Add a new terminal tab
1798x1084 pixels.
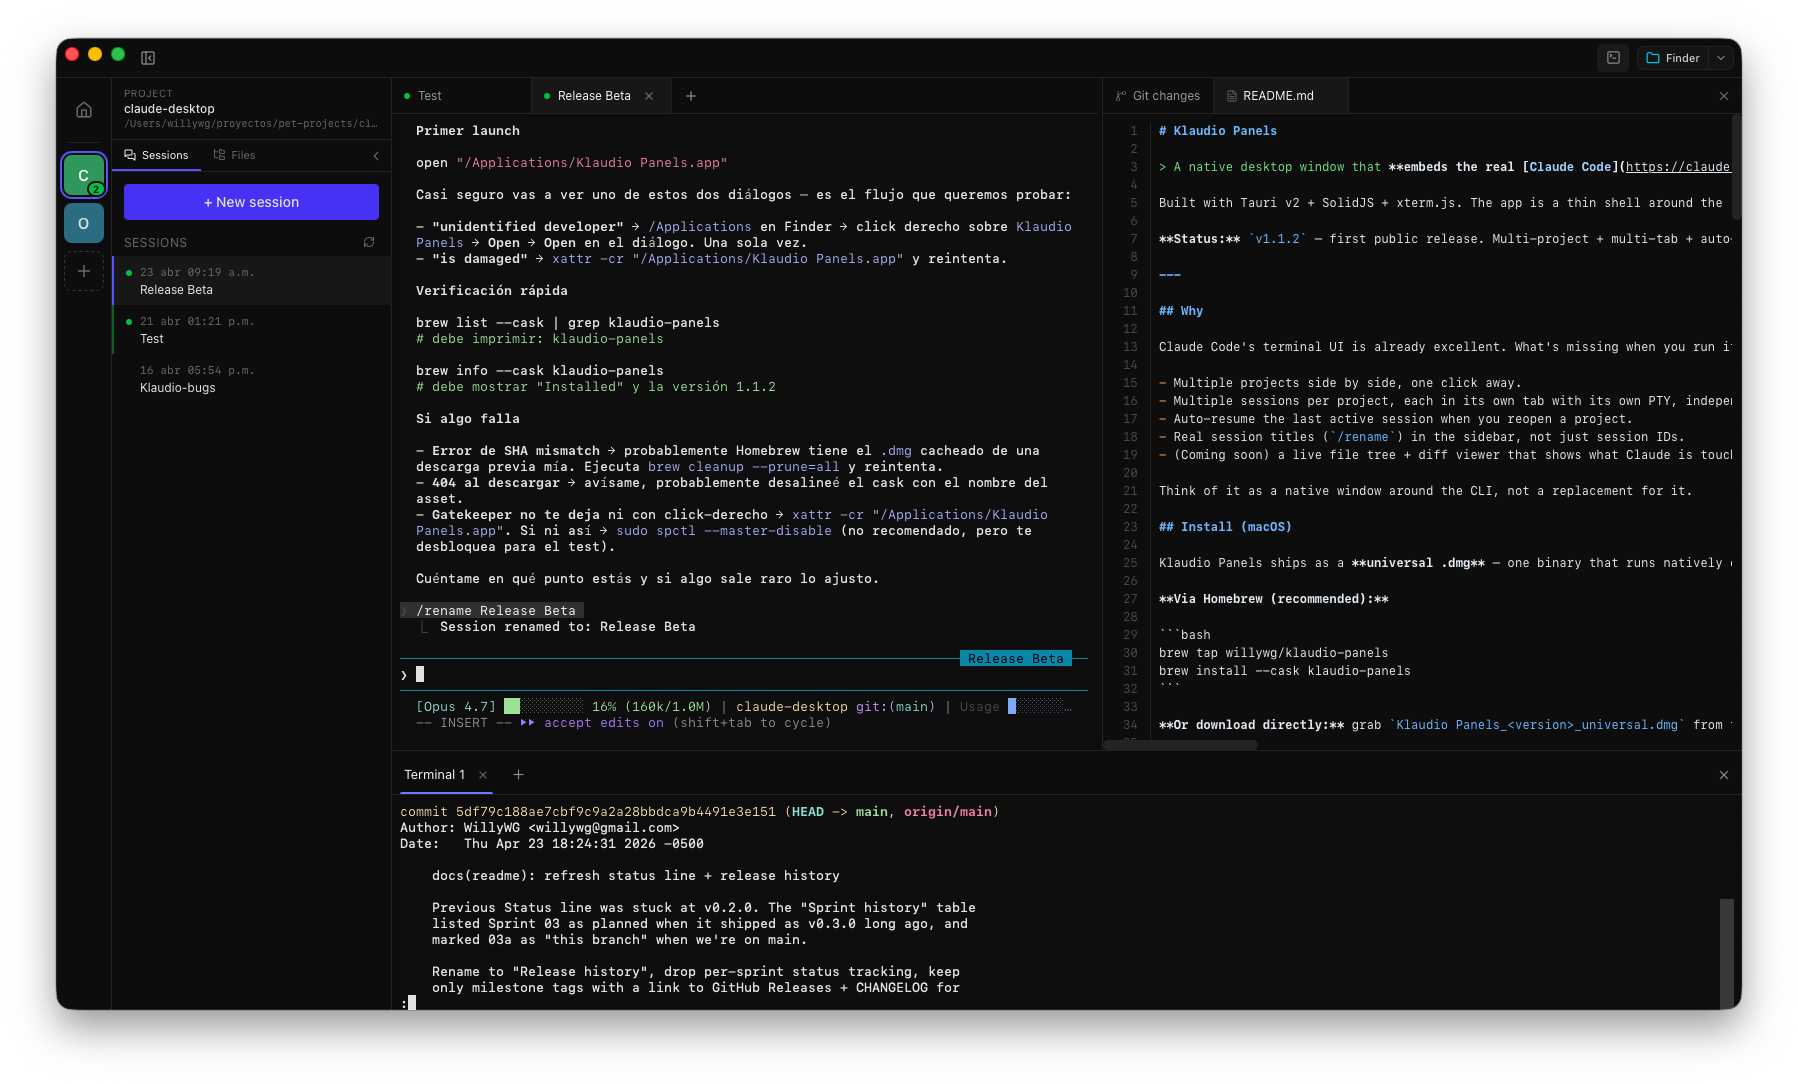point(518,775)
